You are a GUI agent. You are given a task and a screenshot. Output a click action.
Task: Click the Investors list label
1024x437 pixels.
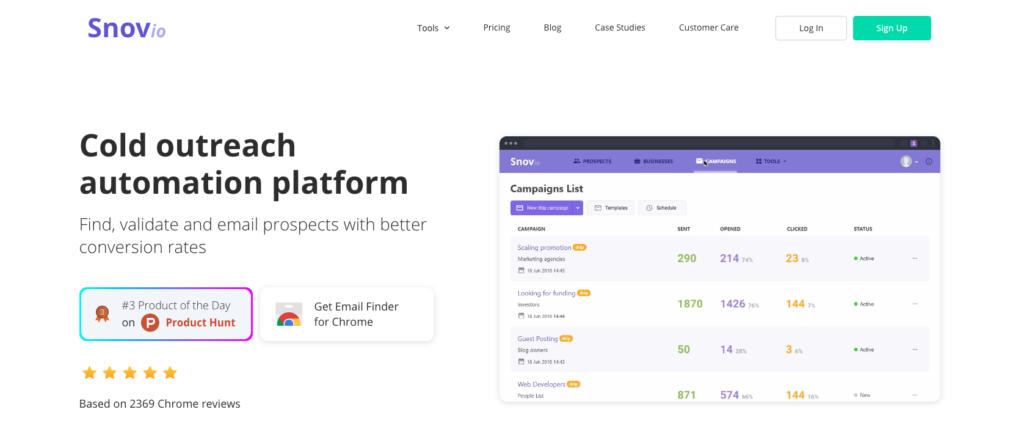tap(528, 304)
